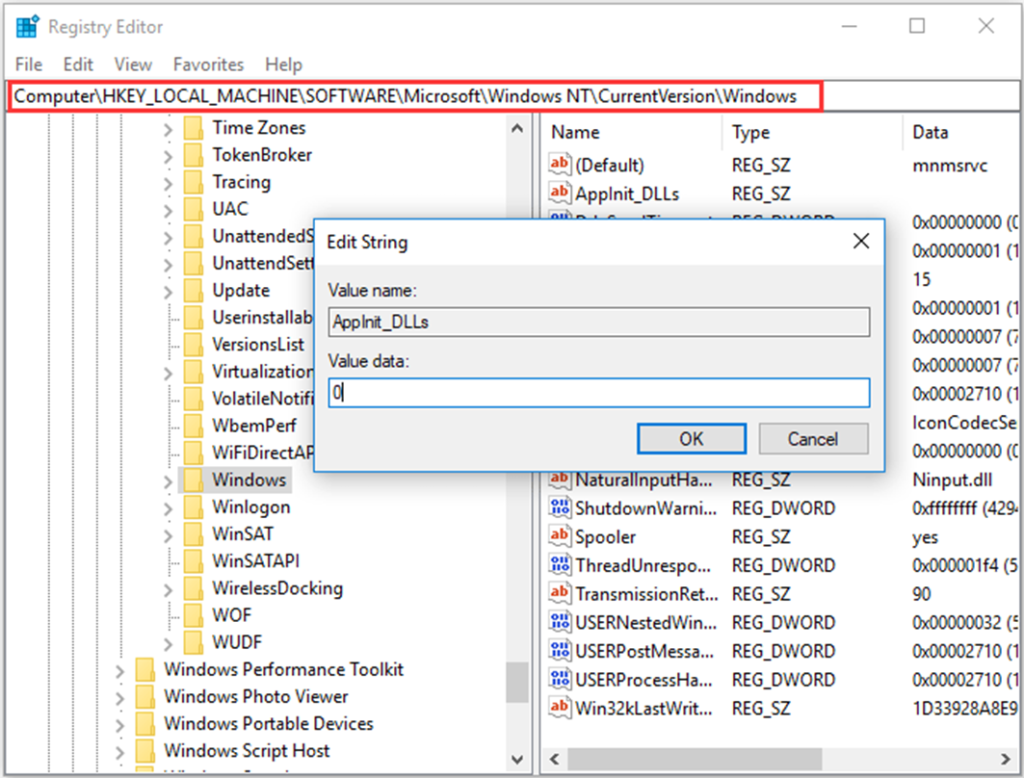Close the Edit String dialog
Image resolution: width=1024 pixels, height=778 pixels.
point(861,241)
